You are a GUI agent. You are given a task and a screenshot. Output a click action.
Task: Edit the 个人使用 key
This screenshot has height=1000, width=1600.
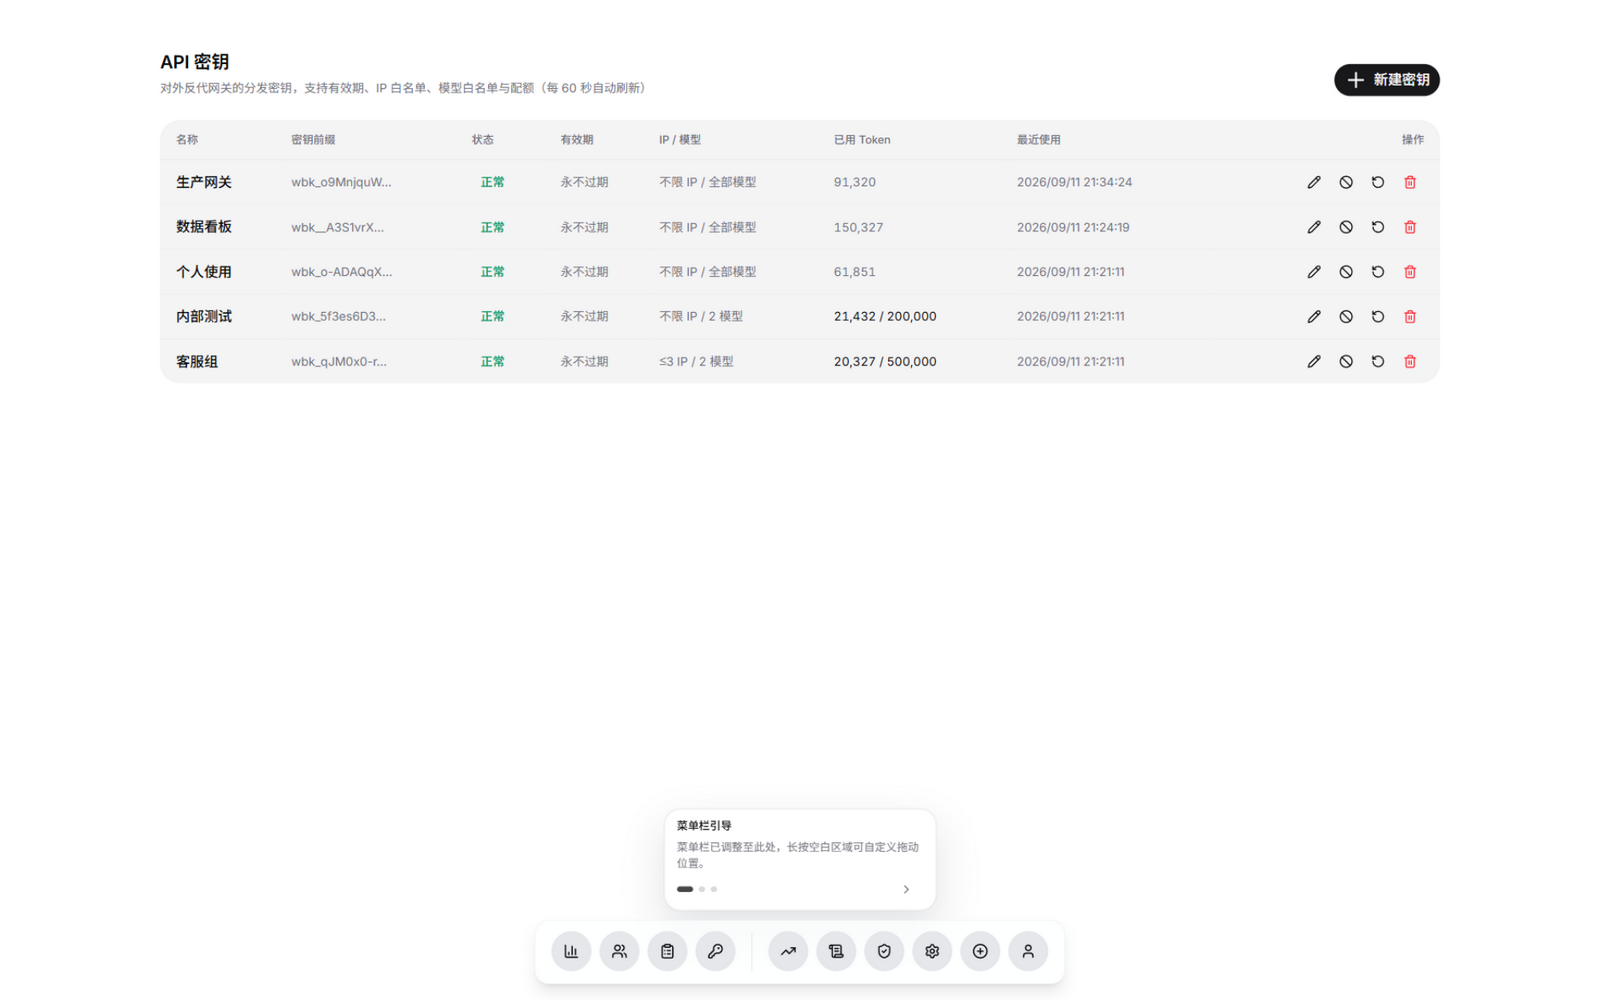click(1314, 272)
